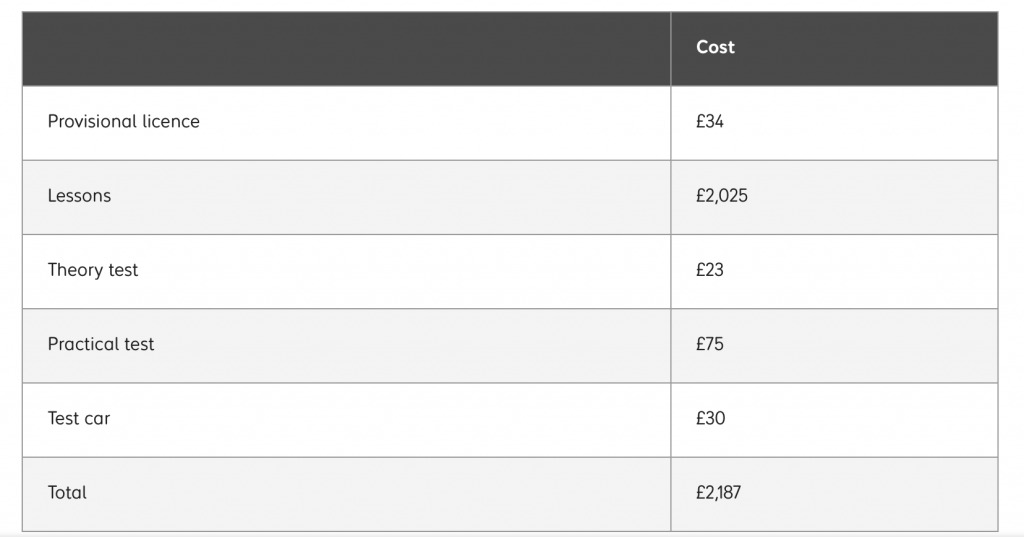Click the £75 practical test cost
This screenshot has height=537, width=1024.
pyautogui.click(x=709, y=344)
